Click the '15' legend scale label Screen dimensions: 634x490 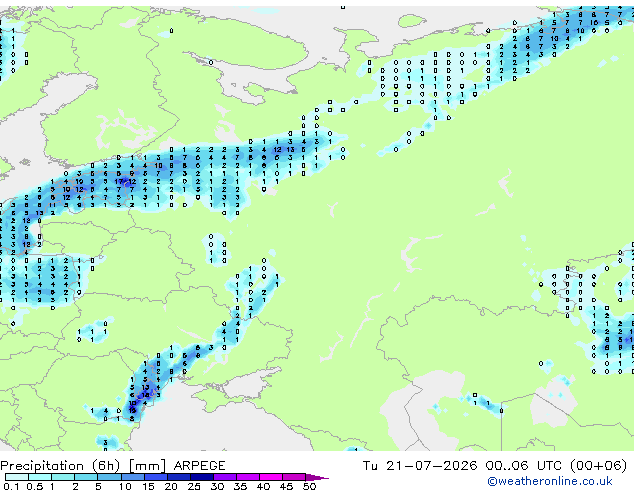pyautogui.click(x=148, y=486)
